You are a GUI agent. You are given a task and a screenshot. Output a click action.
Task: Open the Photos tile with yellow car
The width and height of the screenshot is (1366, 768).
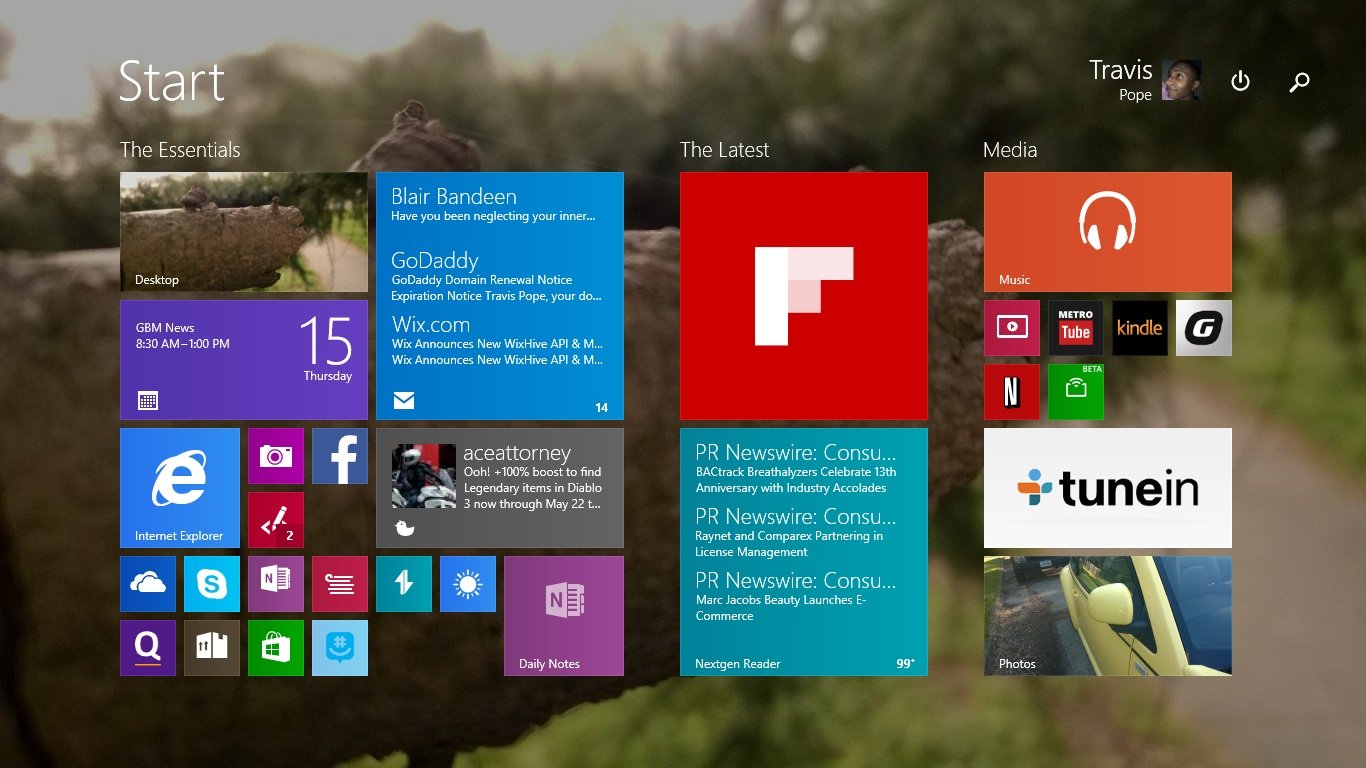[x=1108, y=616]
